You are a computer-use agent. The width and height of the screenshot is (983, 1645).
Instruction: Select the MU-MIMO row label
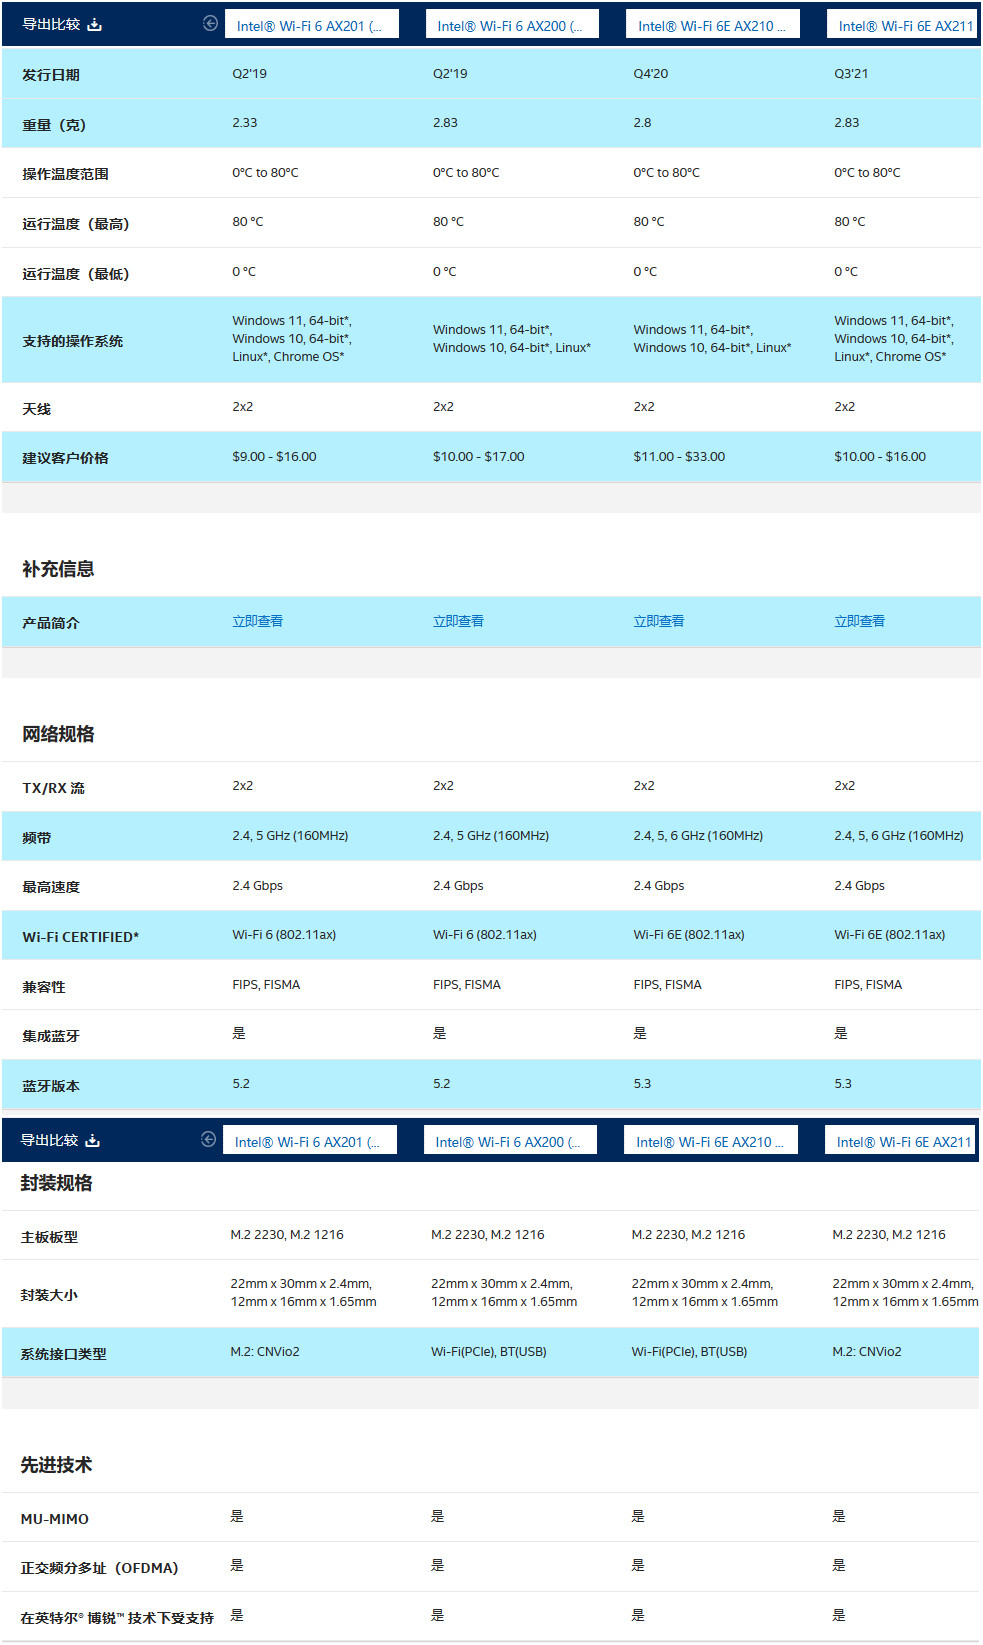(x=55, y=1519)
